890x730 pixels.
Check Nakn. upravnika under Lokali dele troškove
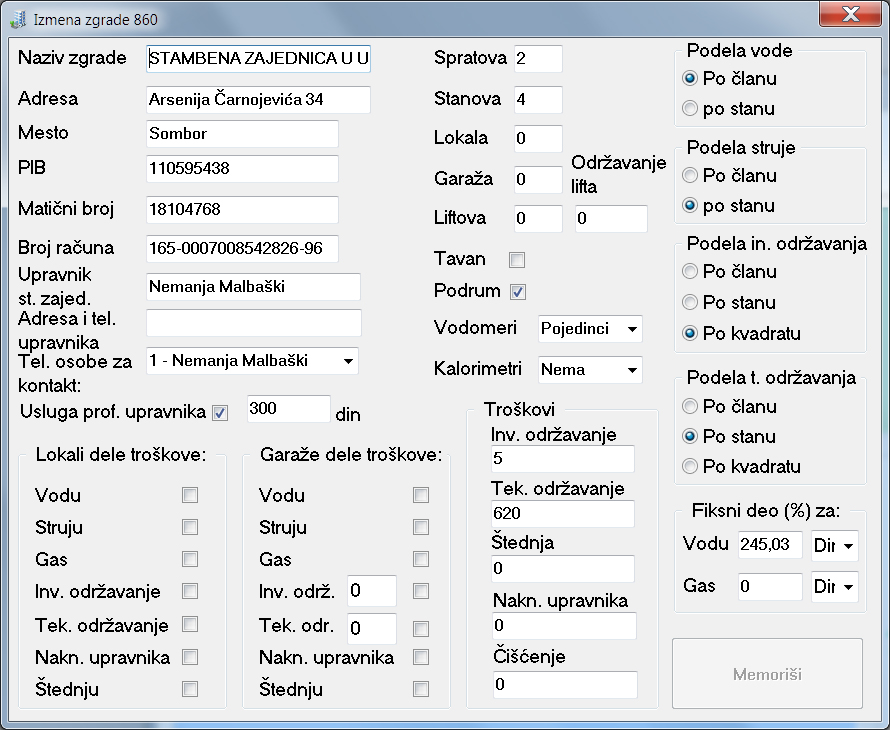(x=190, y=657)
